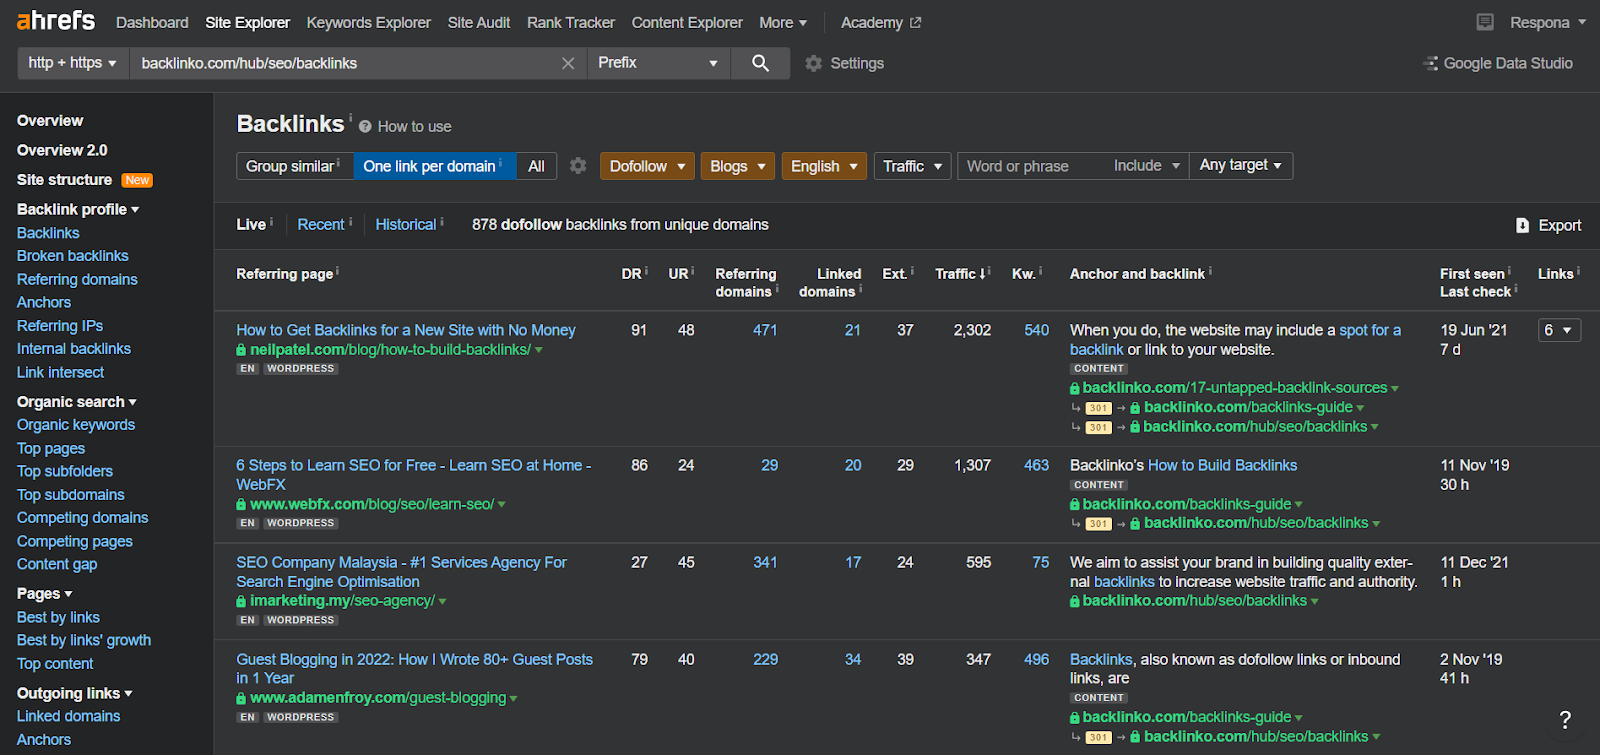
Task: Open Content gap in sidebar
Action: (57, 564)
